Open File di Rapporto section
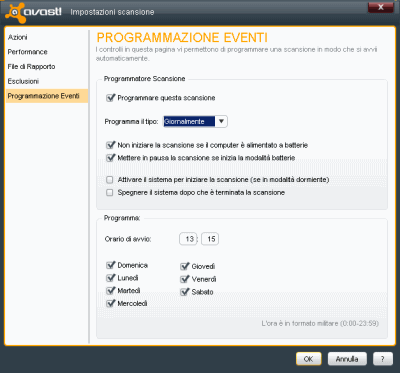Screen dimensions: 400x373 (x=31, y=66)
